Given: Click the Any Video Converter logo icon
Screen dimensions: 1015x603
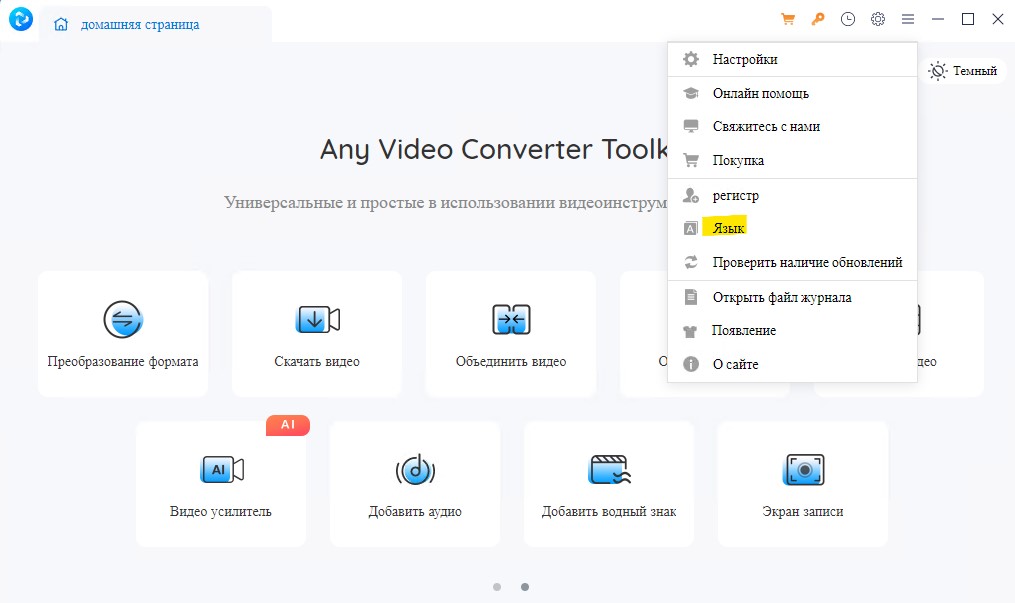Looking at the screenshot, I should click(21, 19).
